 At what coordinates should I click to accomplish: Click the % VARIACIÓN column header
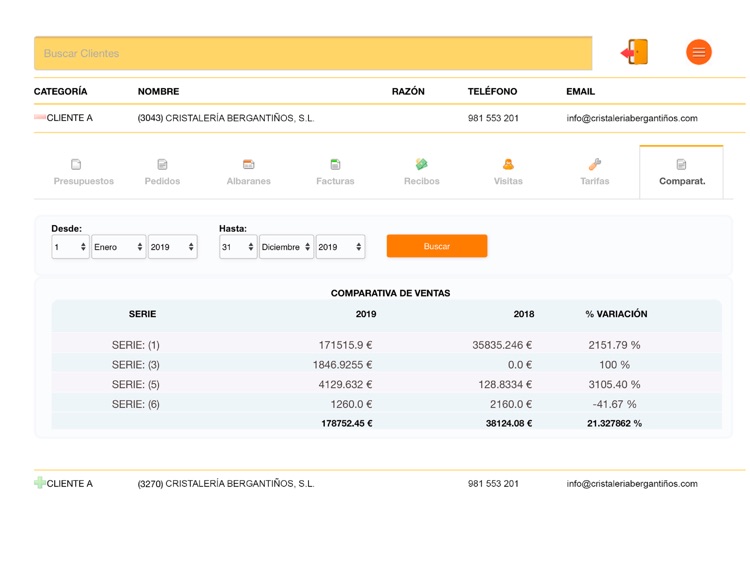tap(617, 314)
